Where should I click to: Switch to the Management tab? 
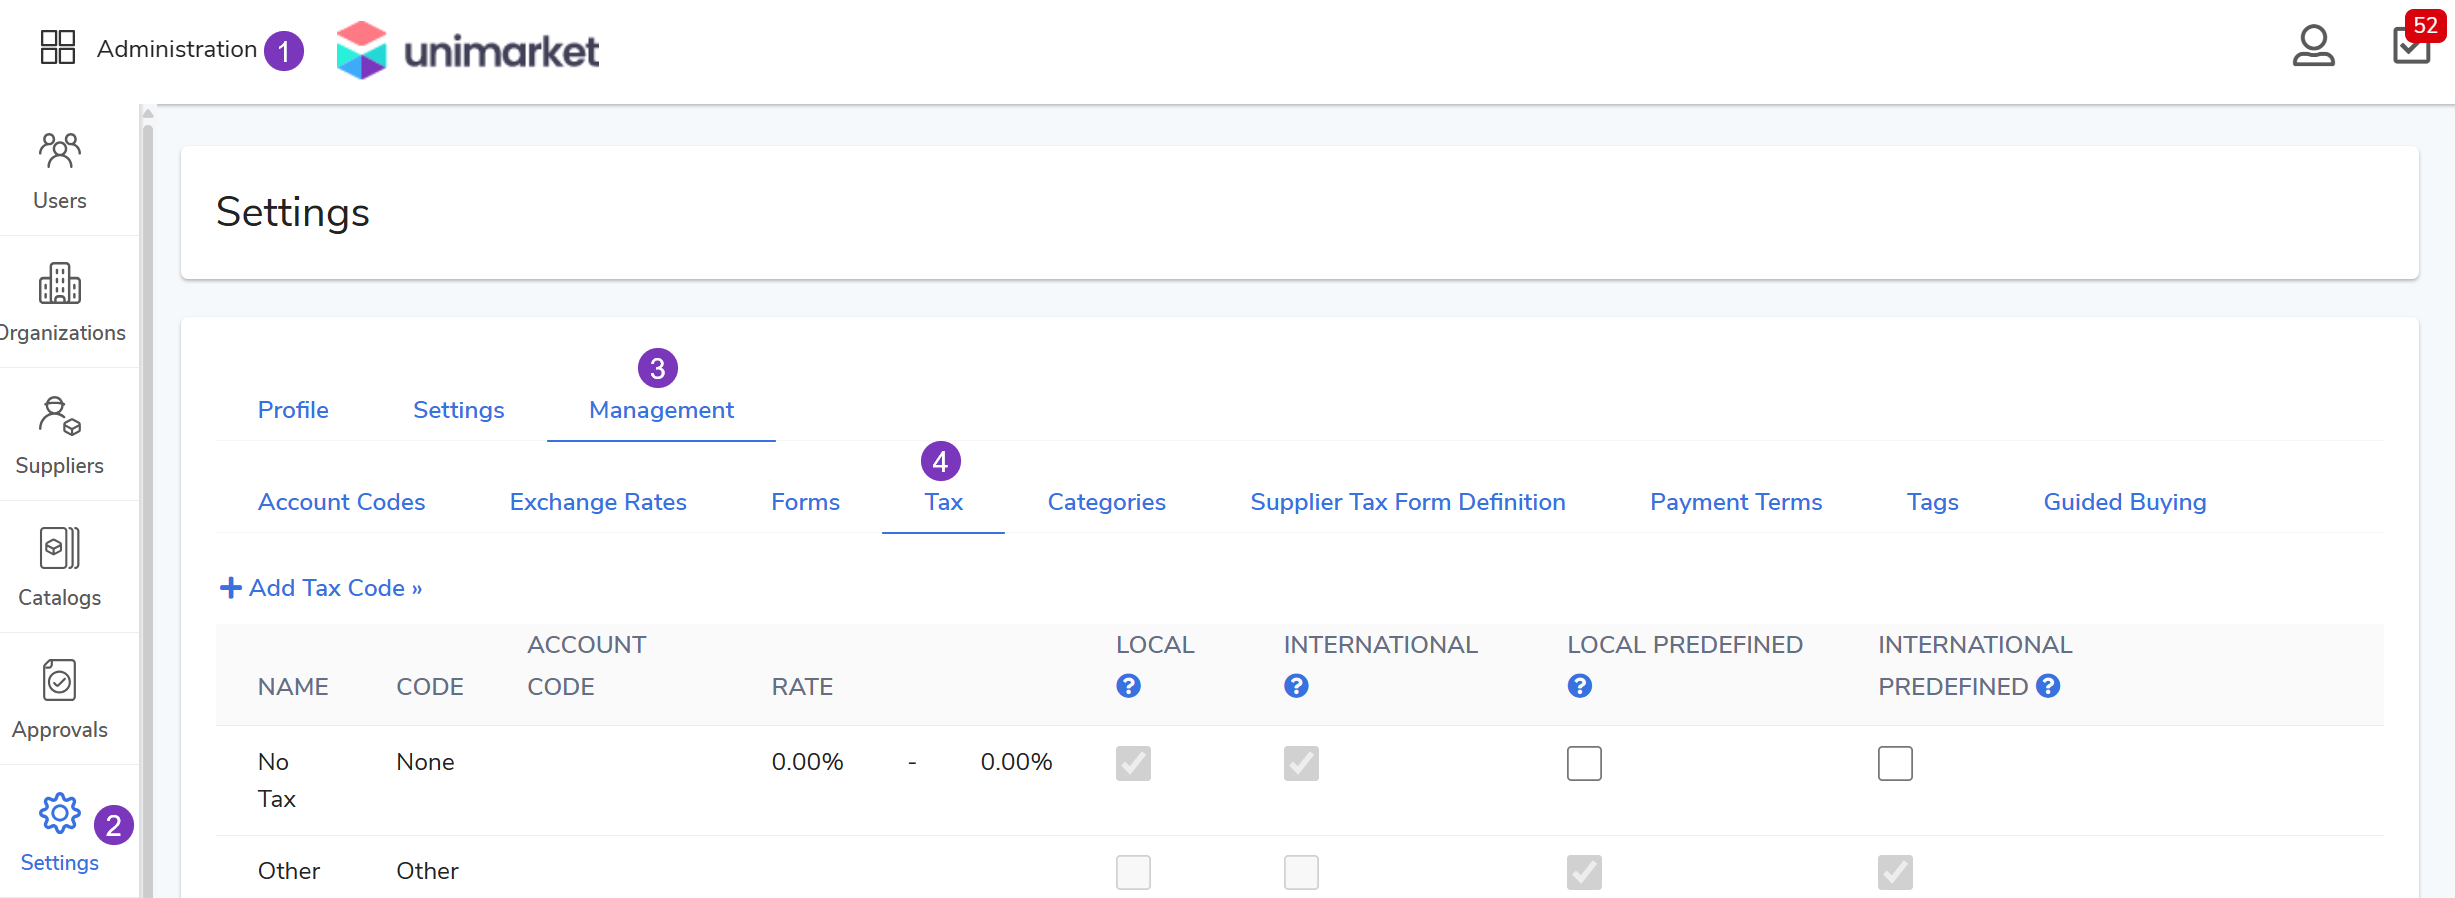click(661, 410)
